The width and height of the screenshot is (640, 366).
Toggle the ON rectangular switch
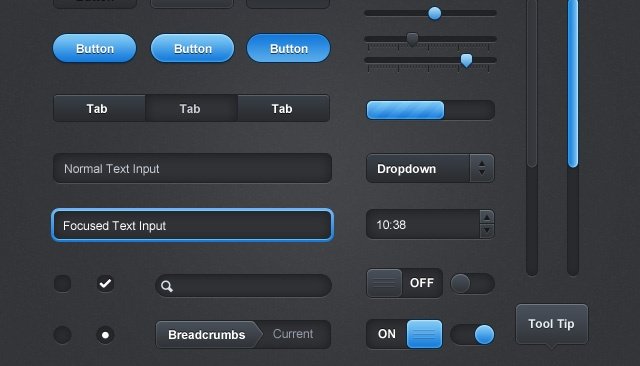(x=404, y=334)
